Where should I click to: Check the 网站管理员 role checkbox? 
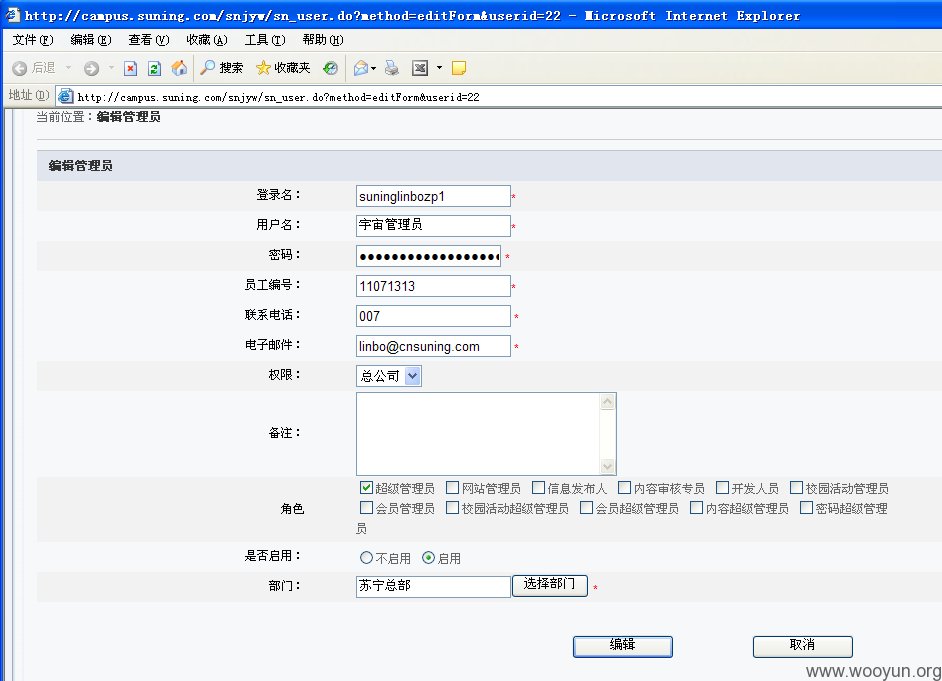tap(452, 488)
